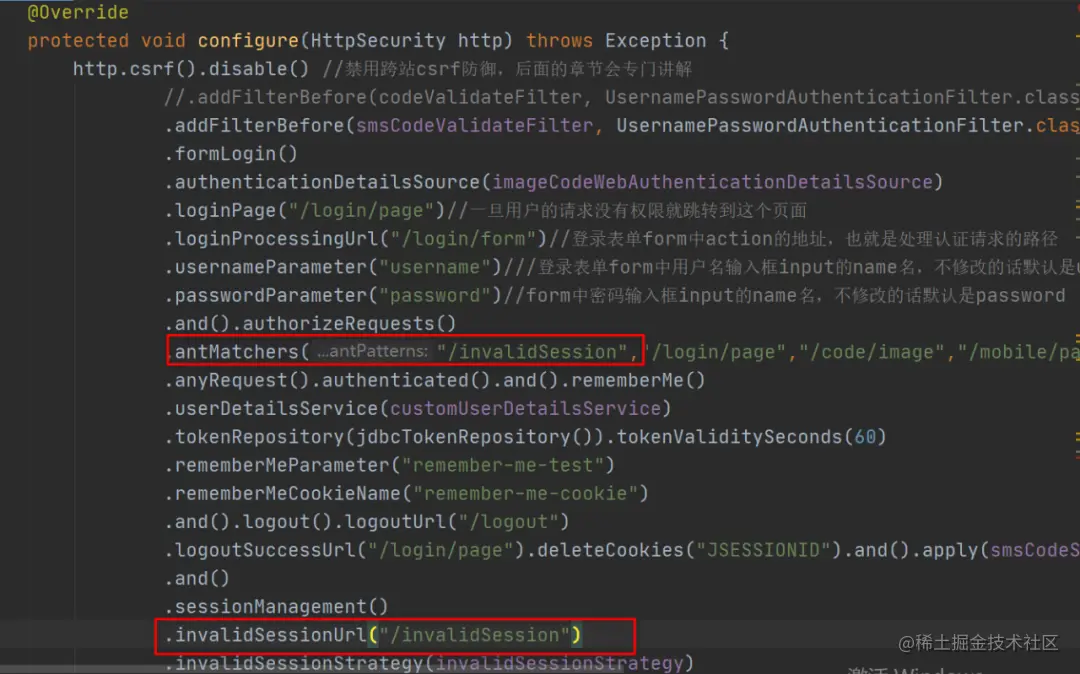Click the logoutUrl method name
Viewport: 1080px width, 674px height.
coord(395,520)
